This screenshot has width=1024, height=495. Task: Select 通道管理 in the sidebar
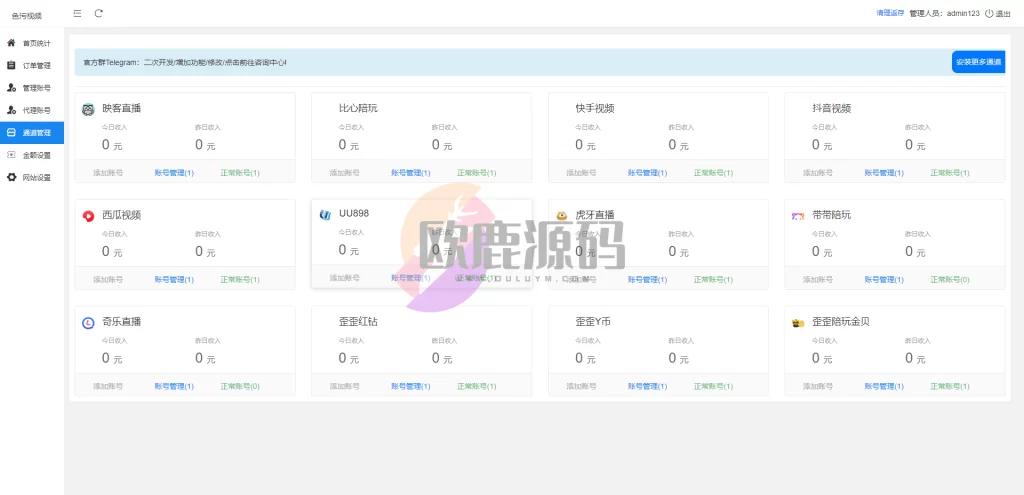coord(32,133)
